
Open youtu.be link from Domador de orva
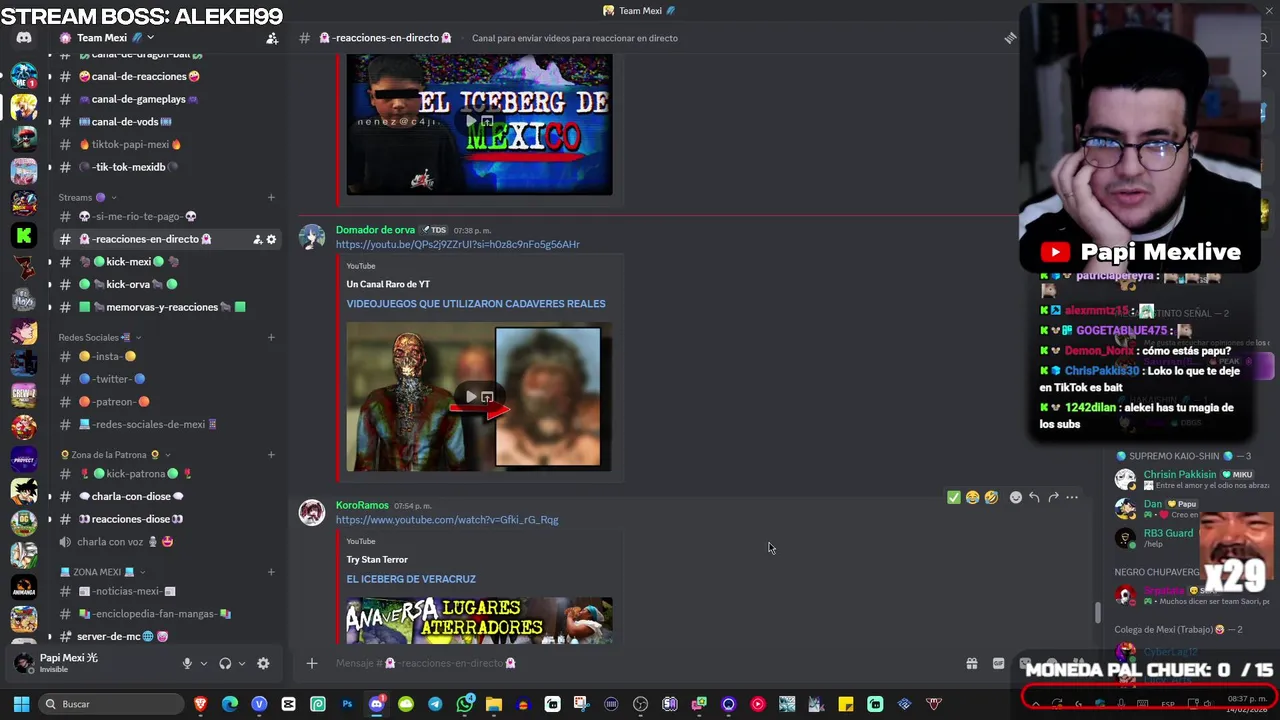[457, 244]
